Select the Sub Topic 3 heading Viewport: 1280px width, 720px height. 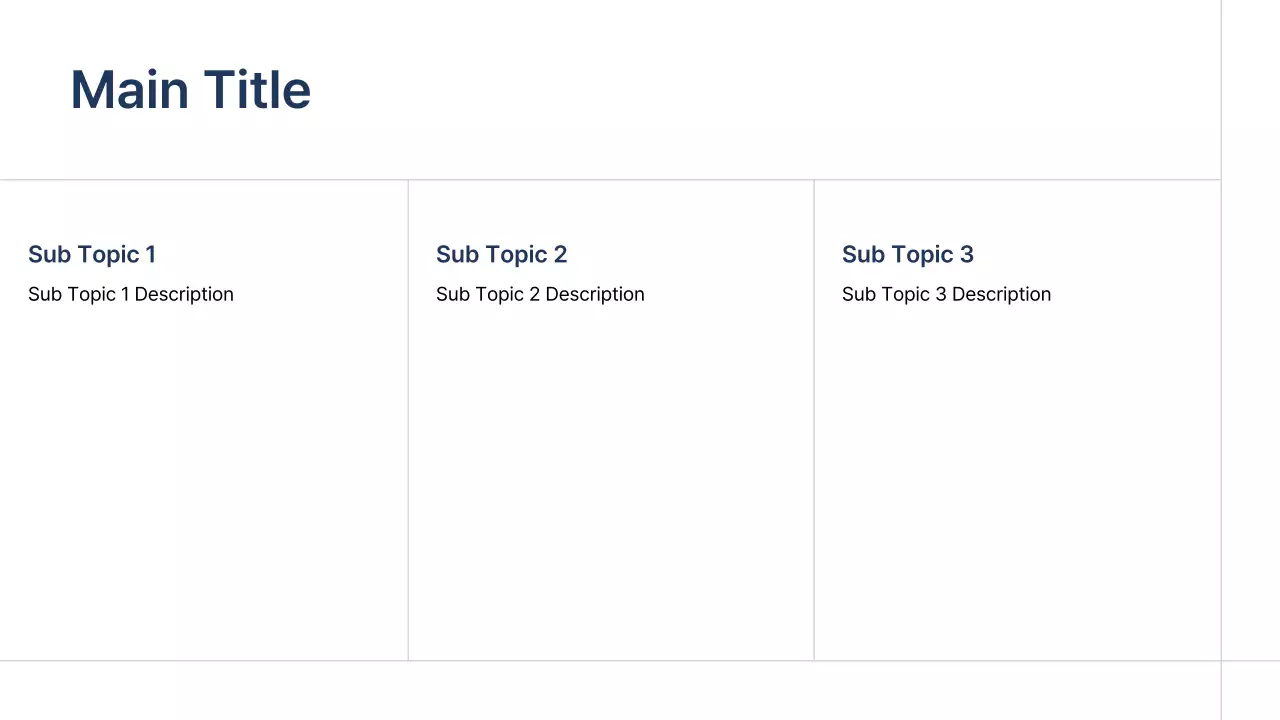(907, 254)
